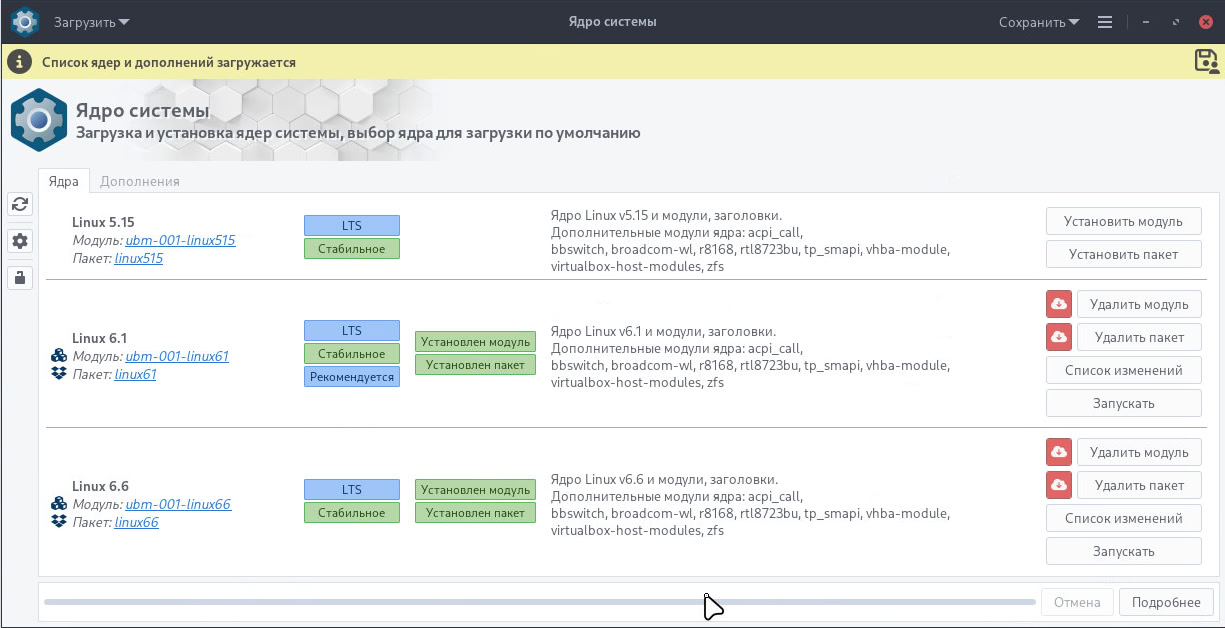Click the info icon in yellow notification bar
The width and height of the screenshot is (1225, 628).
click(20, 61)
